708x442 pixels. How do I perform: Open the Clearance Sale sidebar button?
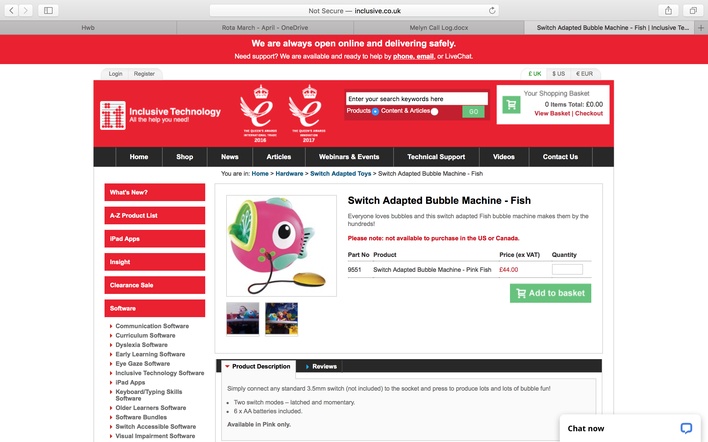click(x=154, y=285)
